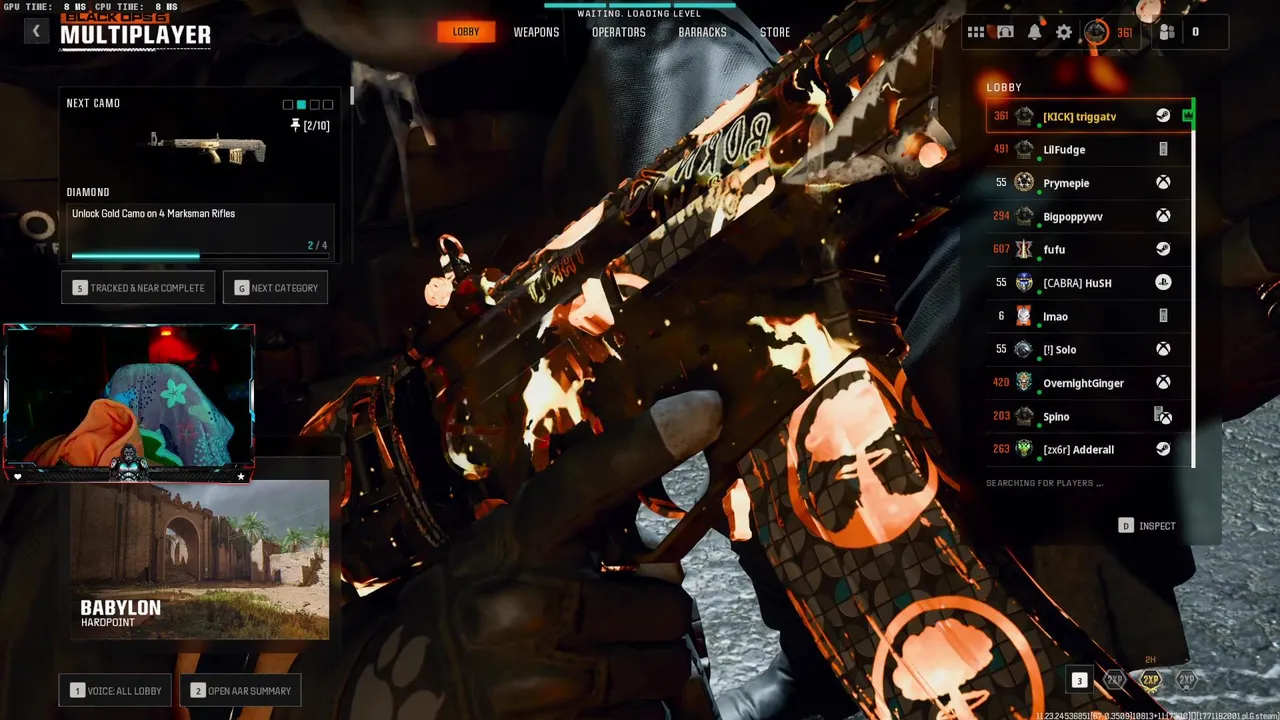Click the Diamond camo progress bar
The width and height of the screenshot is (1280, 720).
pos(200,256)
